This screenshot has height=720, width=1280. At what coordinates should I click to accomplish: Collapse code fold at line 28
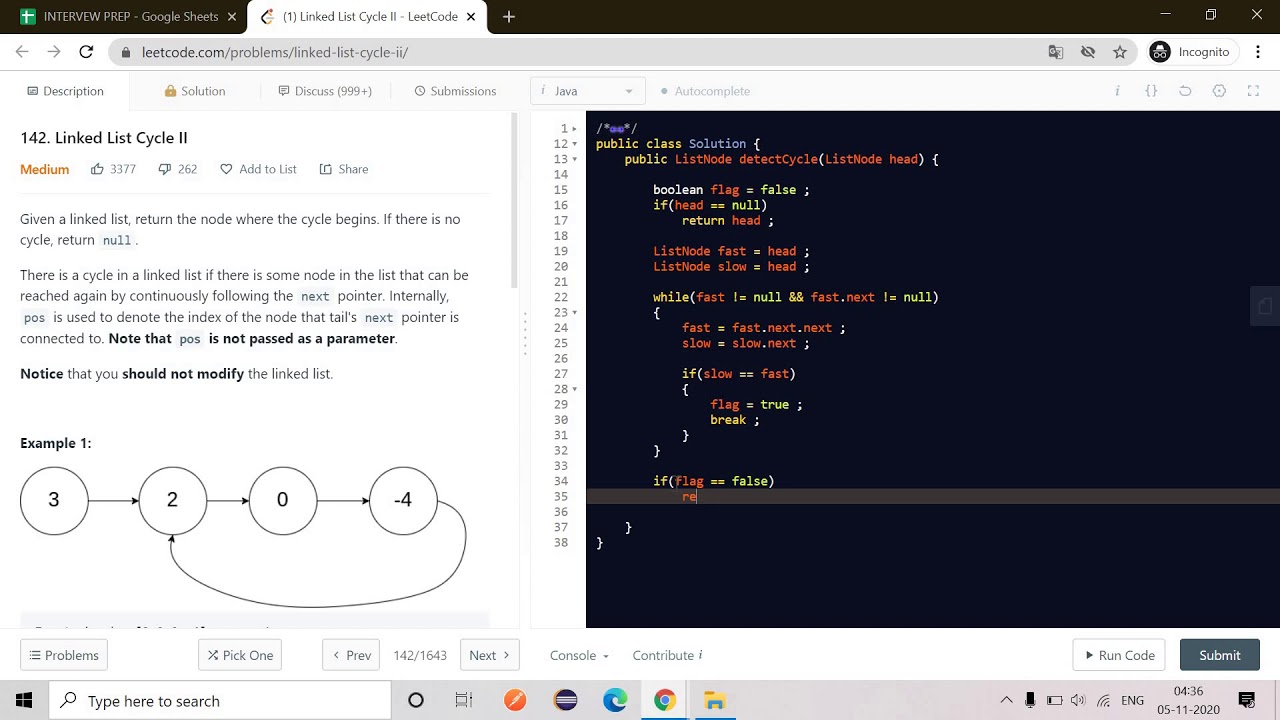pos(574,389)
